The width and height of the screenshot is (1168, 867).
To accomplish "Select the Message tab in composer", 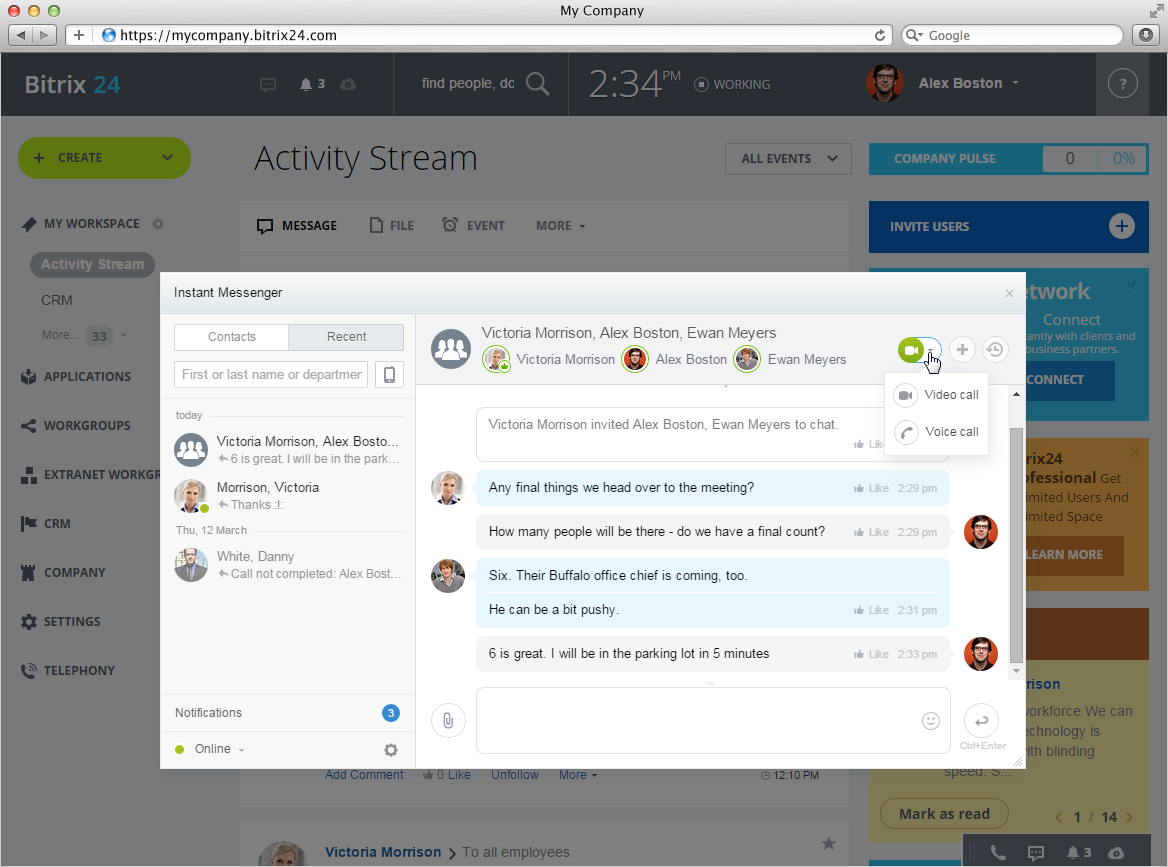I will pyautogui.click(x=296, y=226).
